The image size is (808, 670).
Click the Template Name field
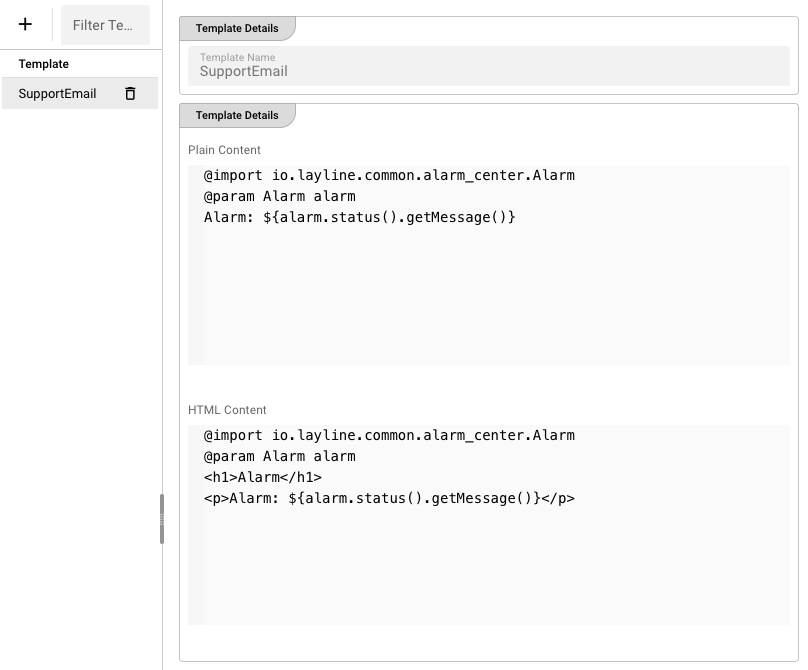[489, 66]
